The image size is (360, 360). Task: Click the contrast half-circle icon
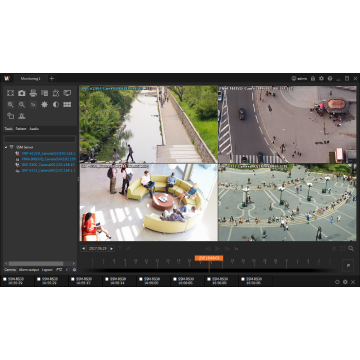click(56, 105)
